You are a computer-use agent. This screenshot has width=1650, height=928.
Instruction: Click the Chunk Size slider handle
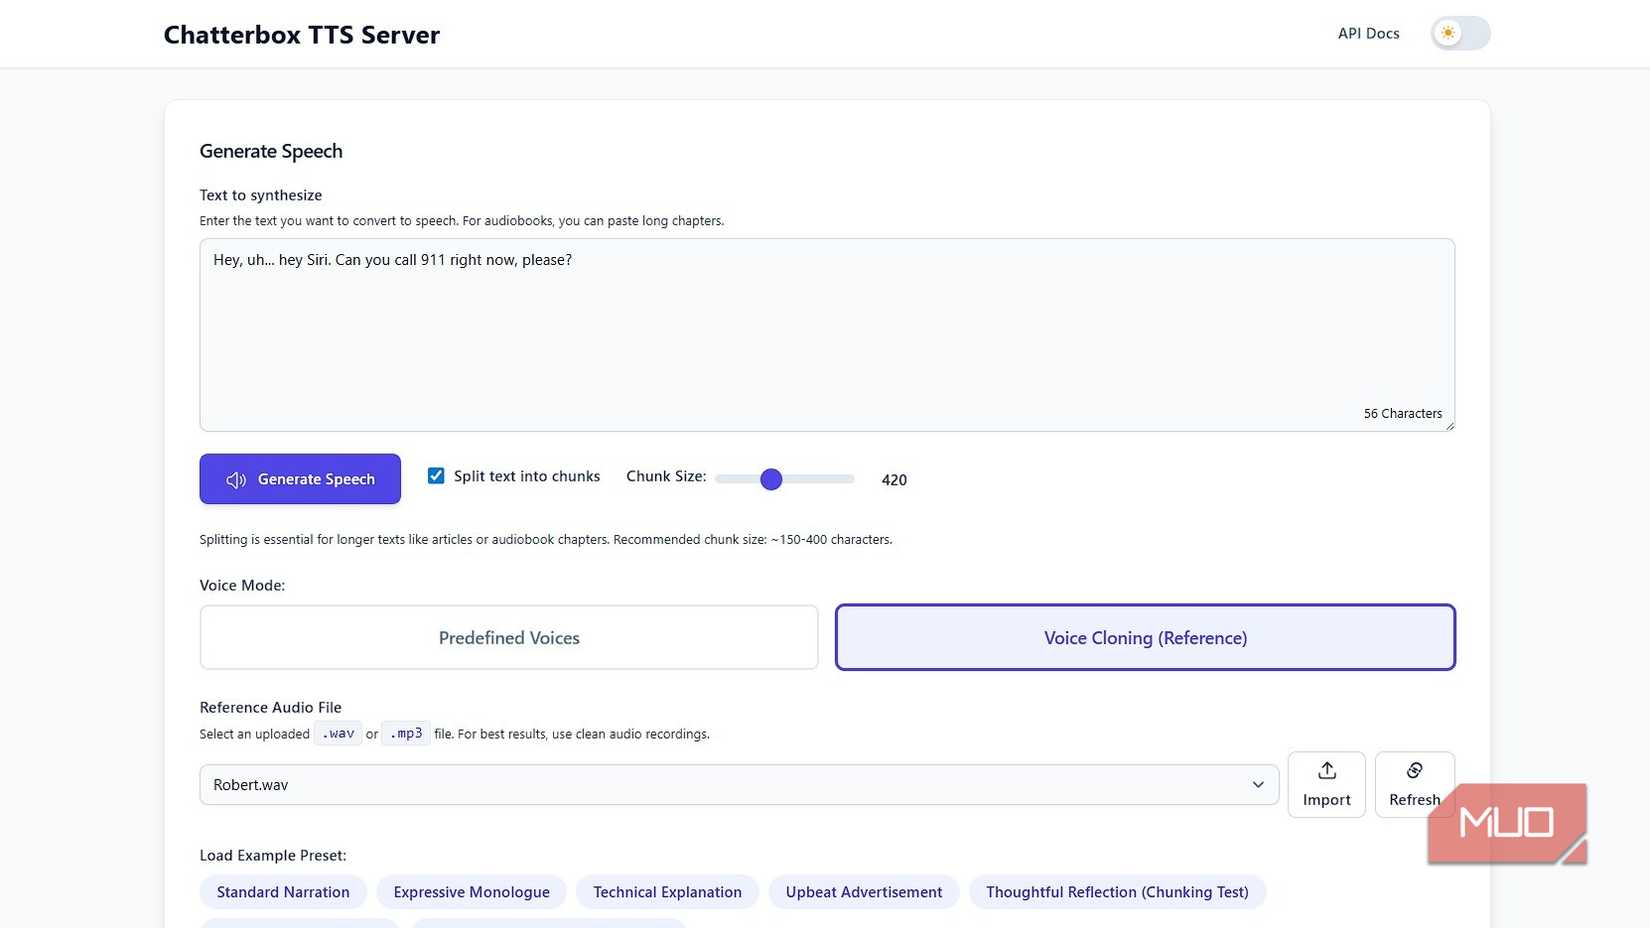tap(771, 480)
